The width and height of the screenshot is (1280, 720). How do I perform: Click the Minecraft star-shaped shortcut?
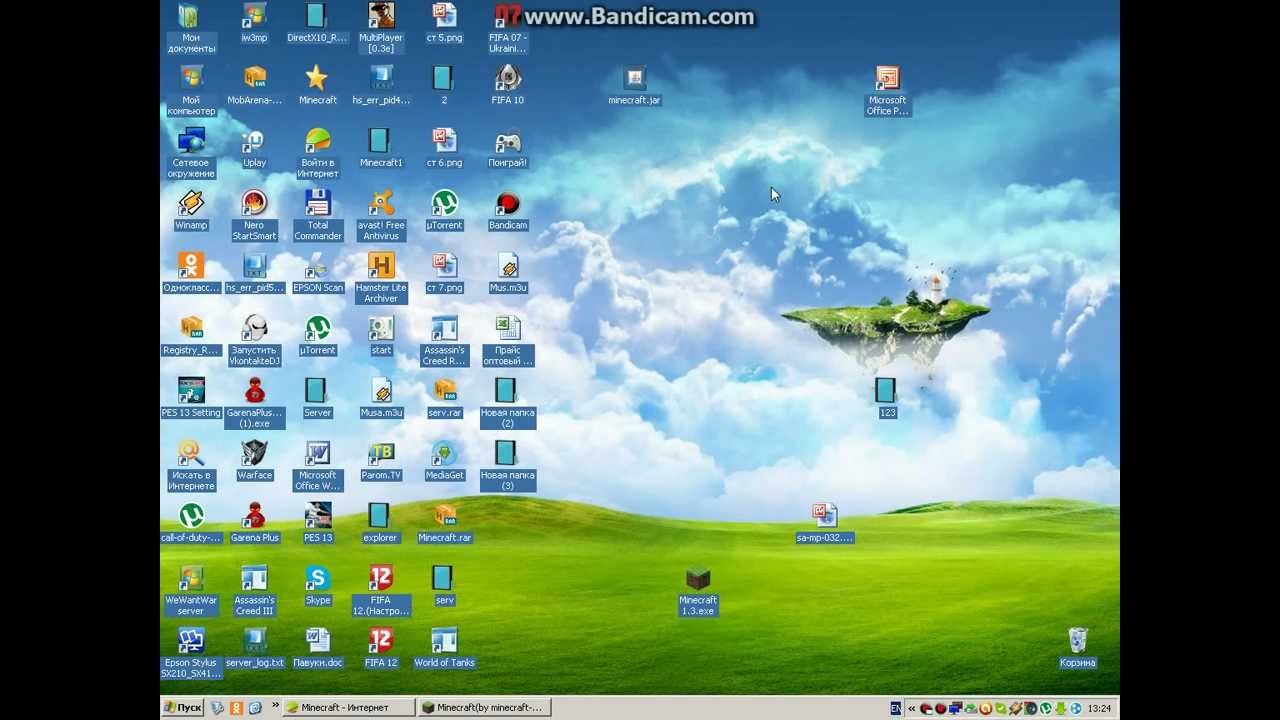(318, 78)
